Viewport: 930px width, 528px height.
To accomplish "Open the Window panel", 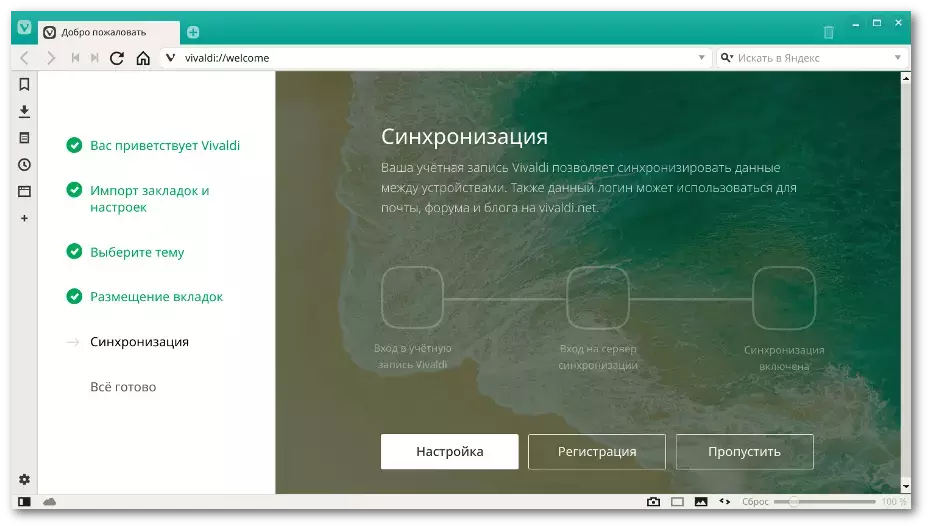I will (24, 191).
